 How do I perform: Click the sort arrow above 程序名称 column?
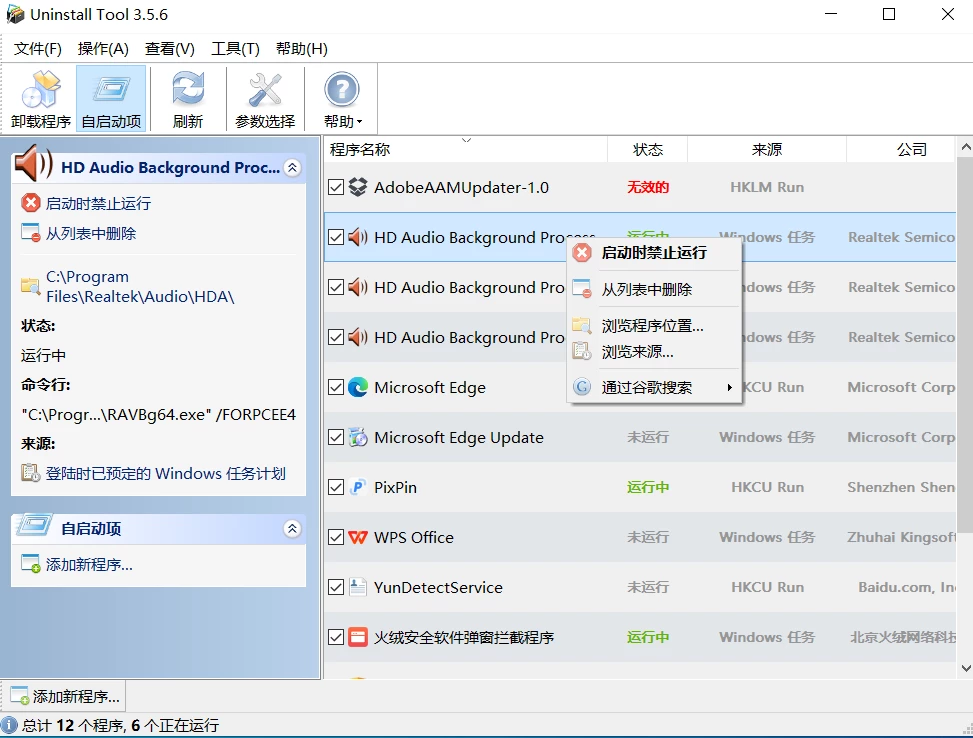point(467,140)
